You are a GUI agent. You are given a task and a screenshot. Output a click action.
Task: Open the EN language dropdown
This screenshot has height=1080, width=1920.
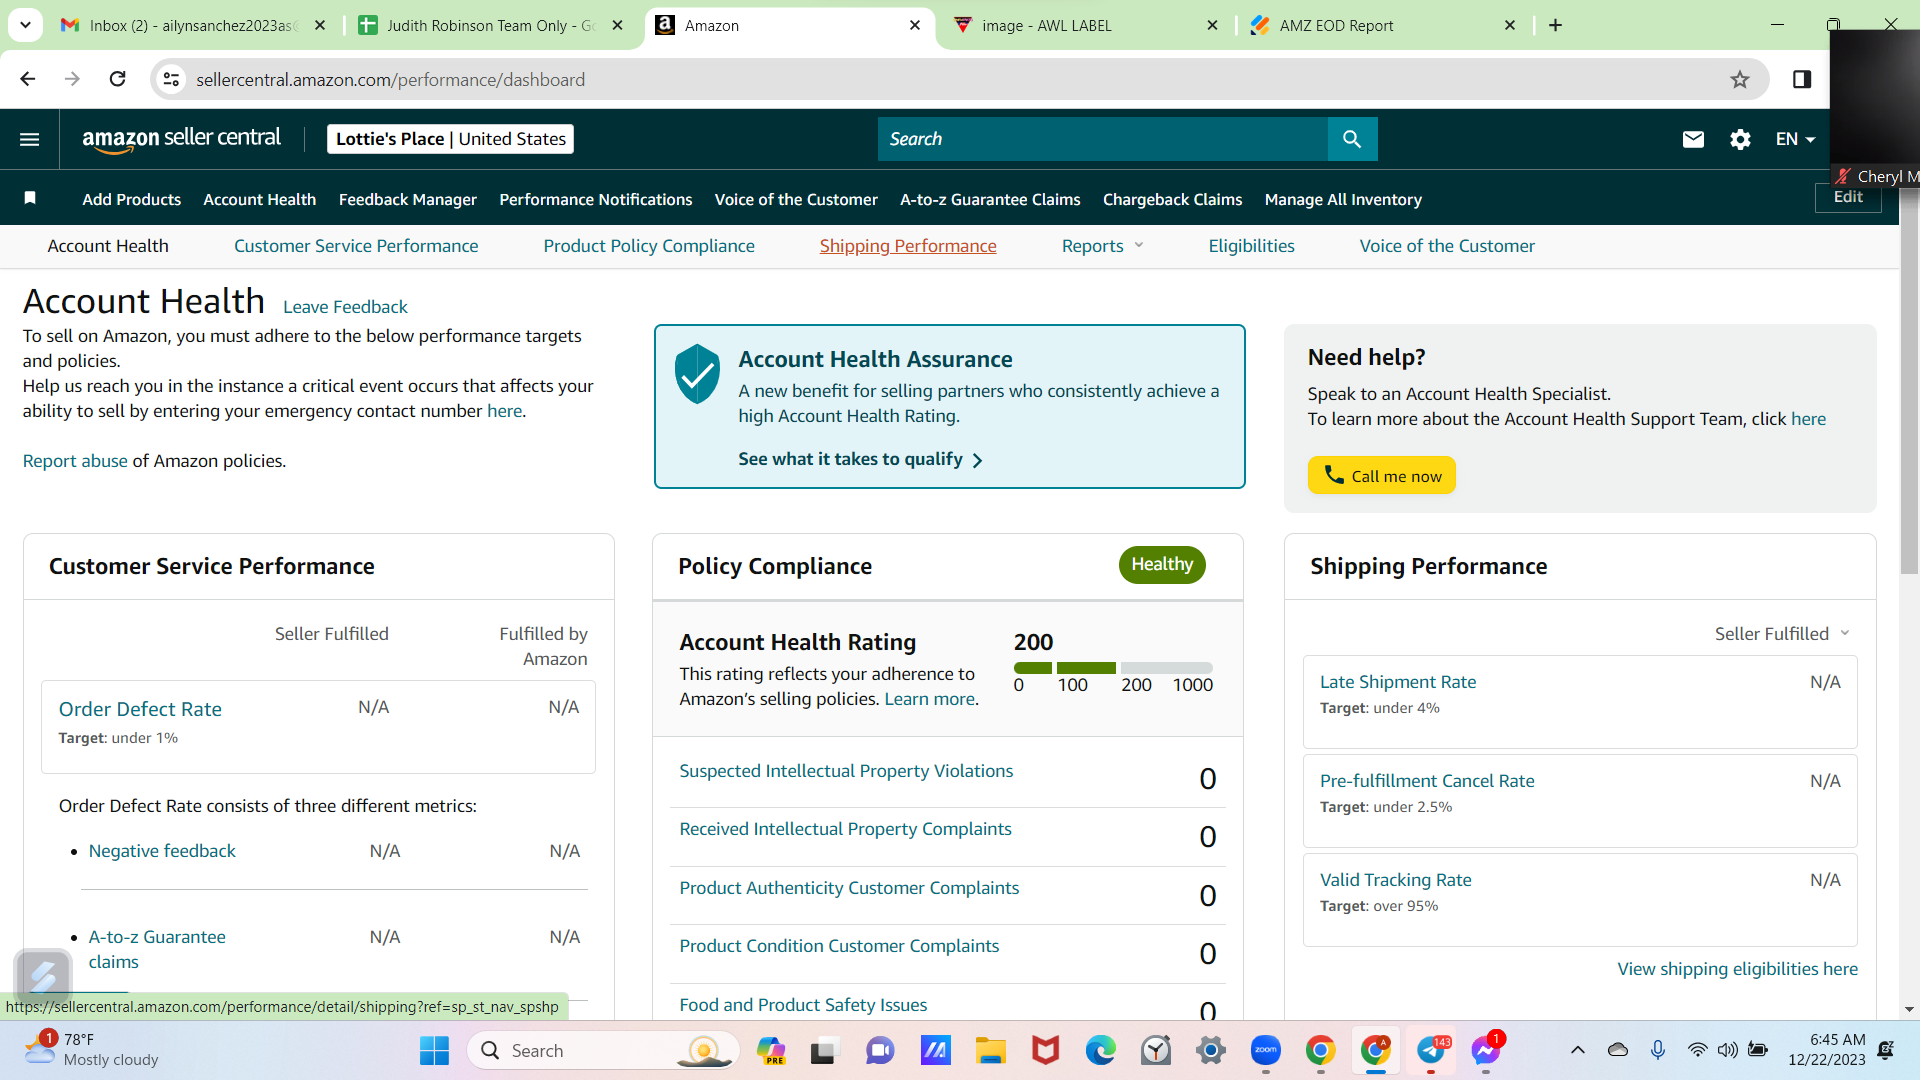coord(1795,139)
